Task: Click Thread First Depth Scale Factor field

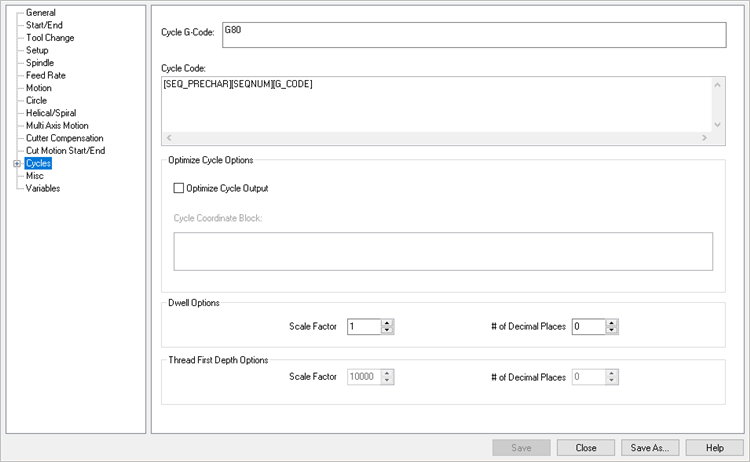Action: point(364,377)
